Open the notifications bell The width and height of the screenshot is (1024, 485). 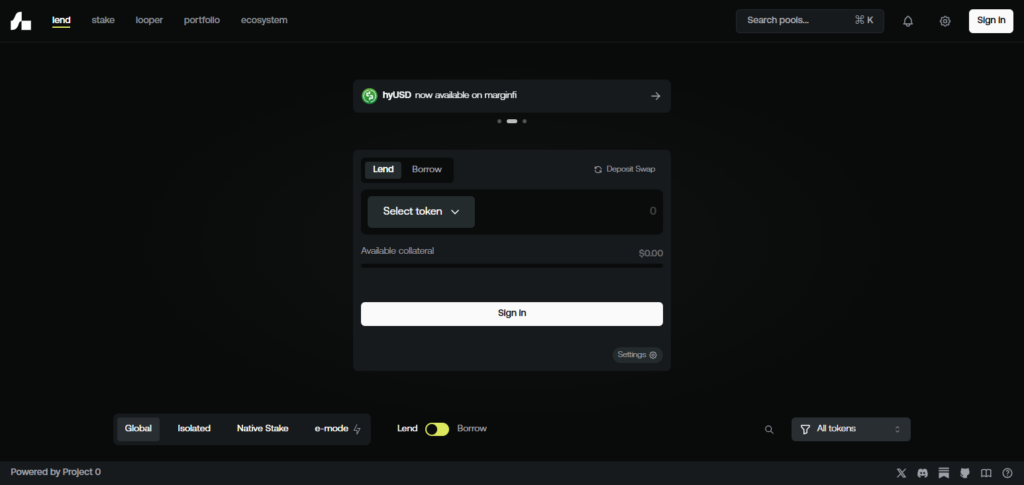point(908,21)
